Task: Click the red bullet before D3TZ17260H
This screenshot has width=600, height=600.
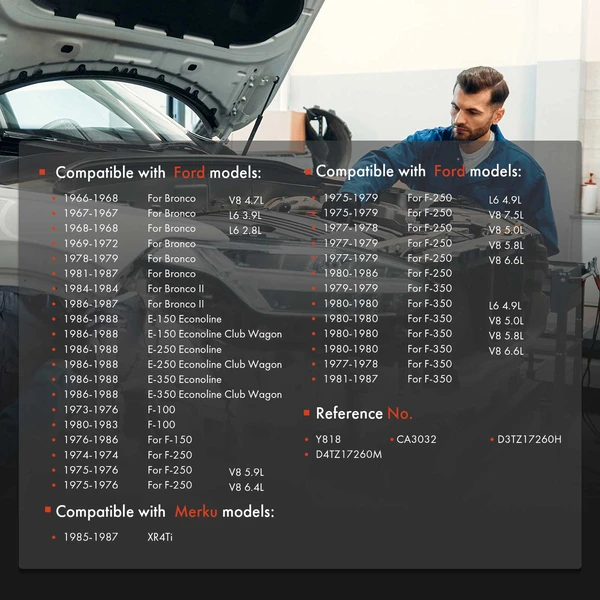Action: click(491, 439)
